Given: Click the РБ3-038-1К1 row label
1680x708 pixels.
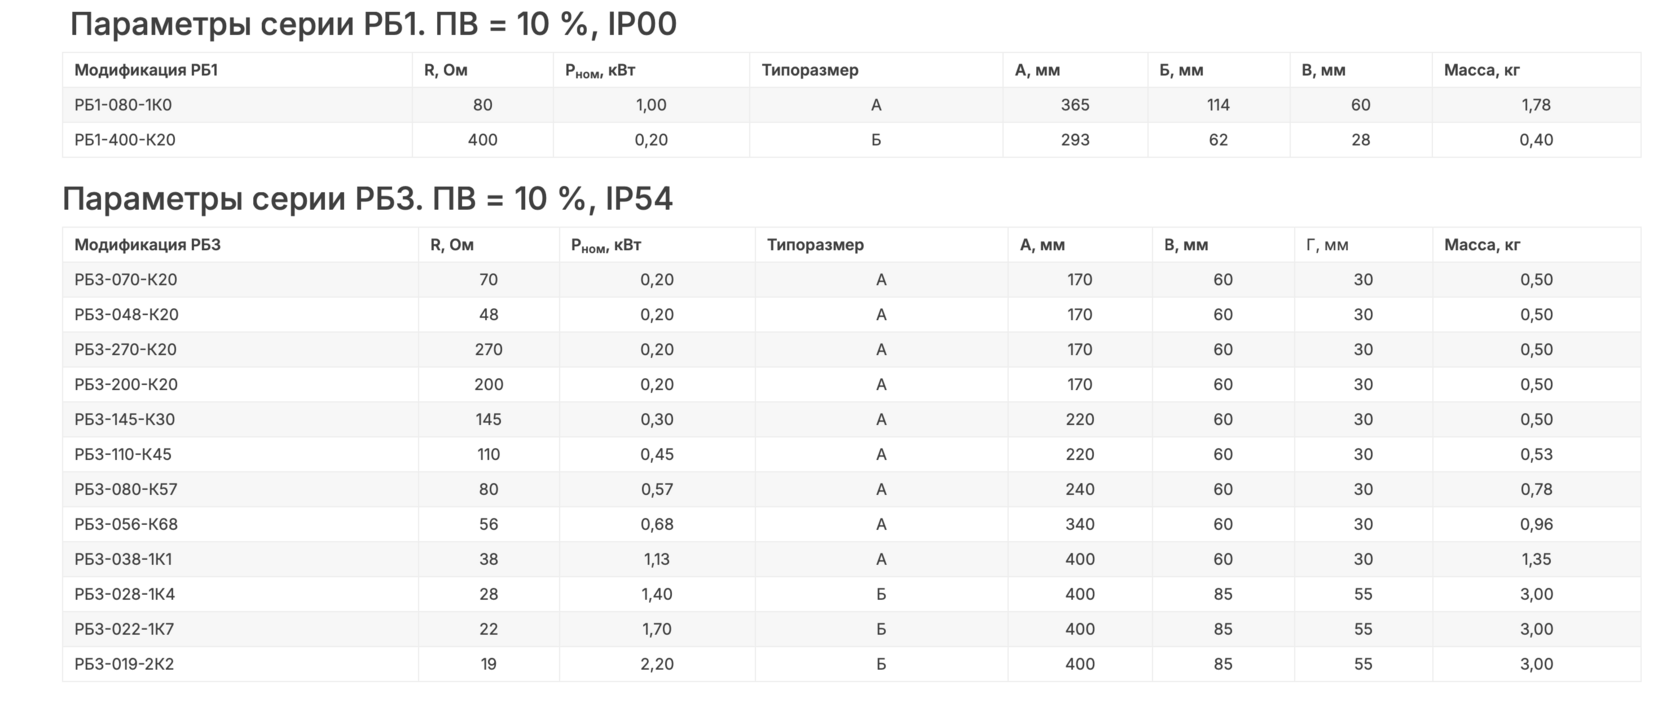Looking at the screenshot, I should [123, 560].
